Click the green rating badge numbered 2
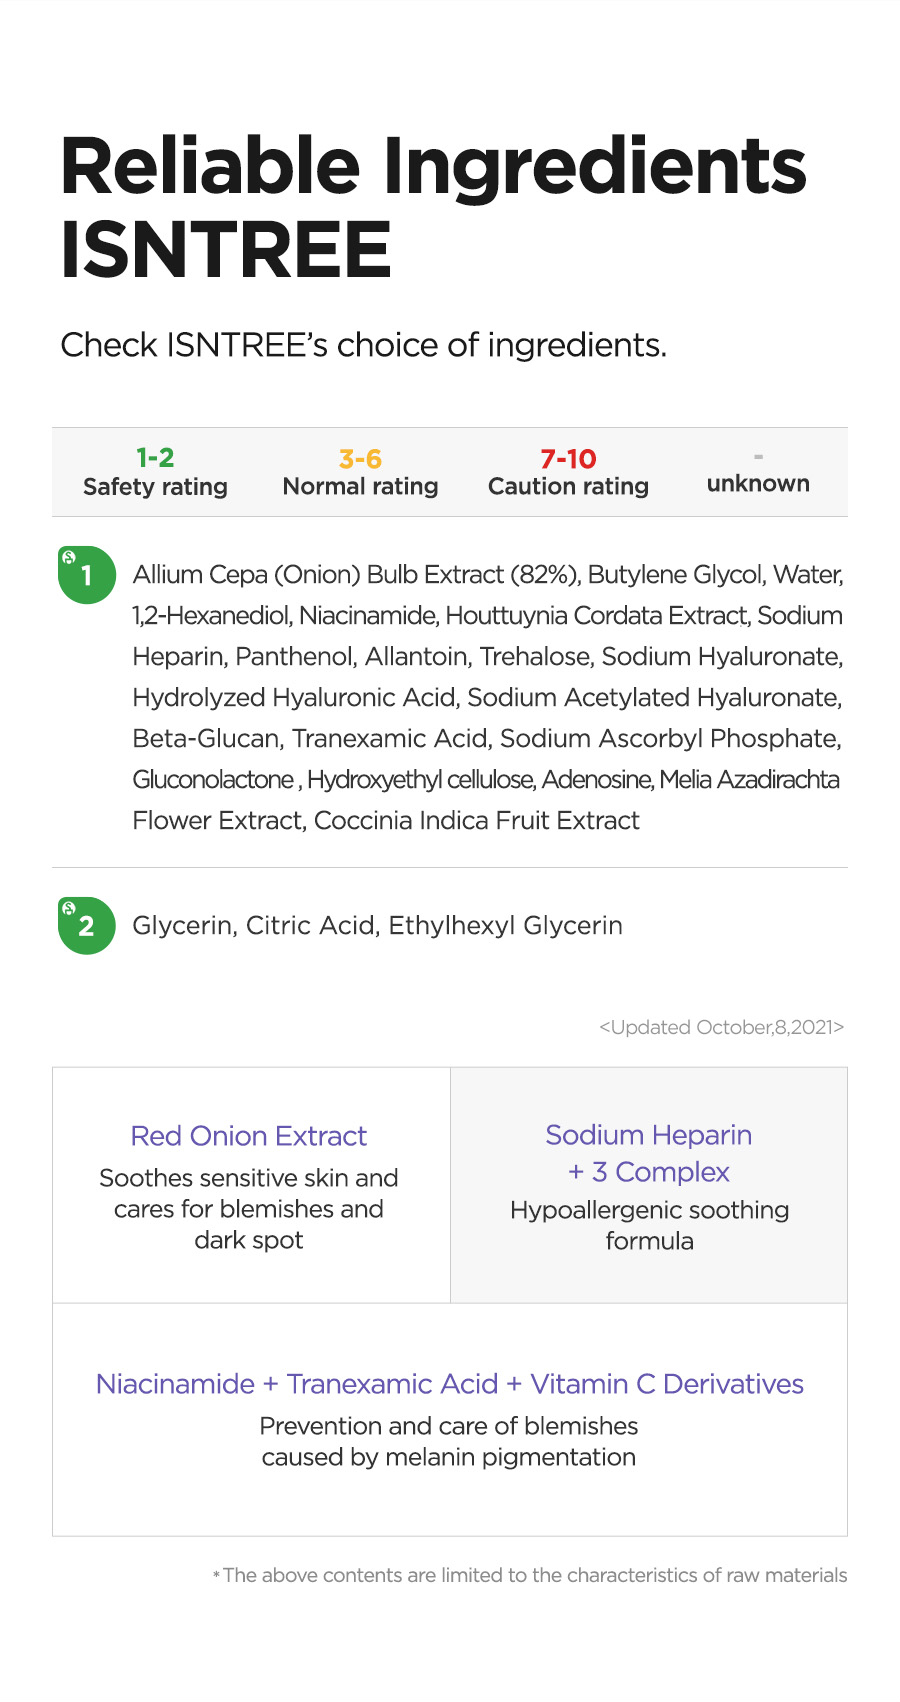Viewport: 900px width, 1702px height. [87, 926]
